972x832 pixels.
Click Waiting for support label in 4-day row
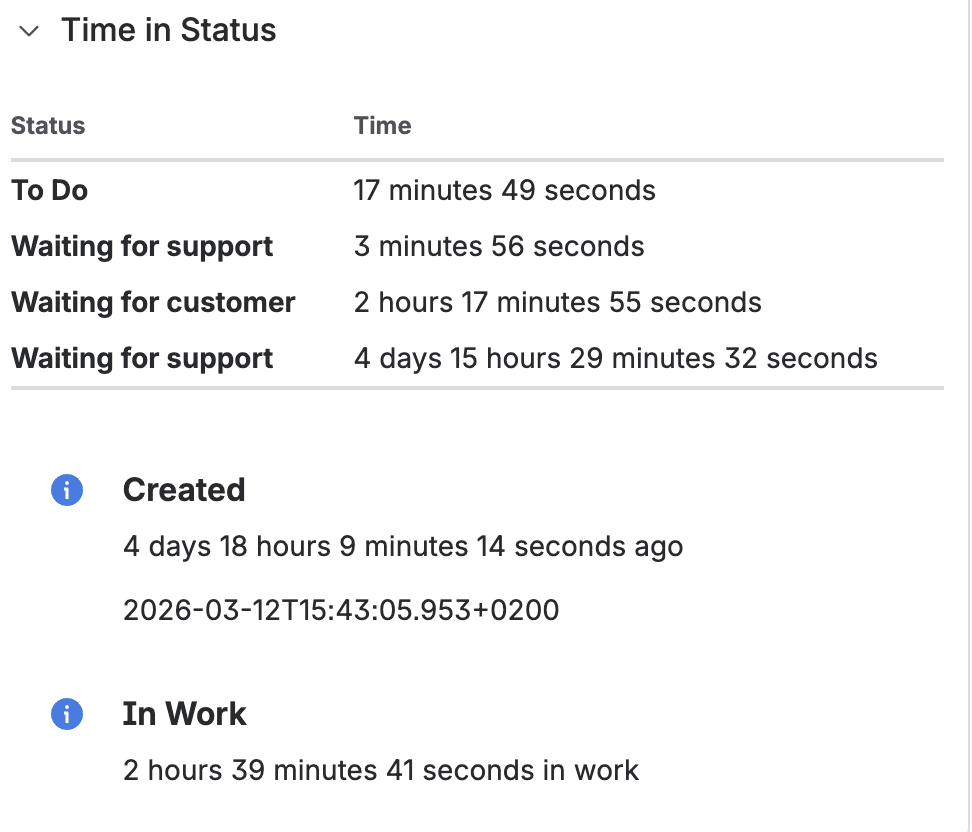pos(142,358)
